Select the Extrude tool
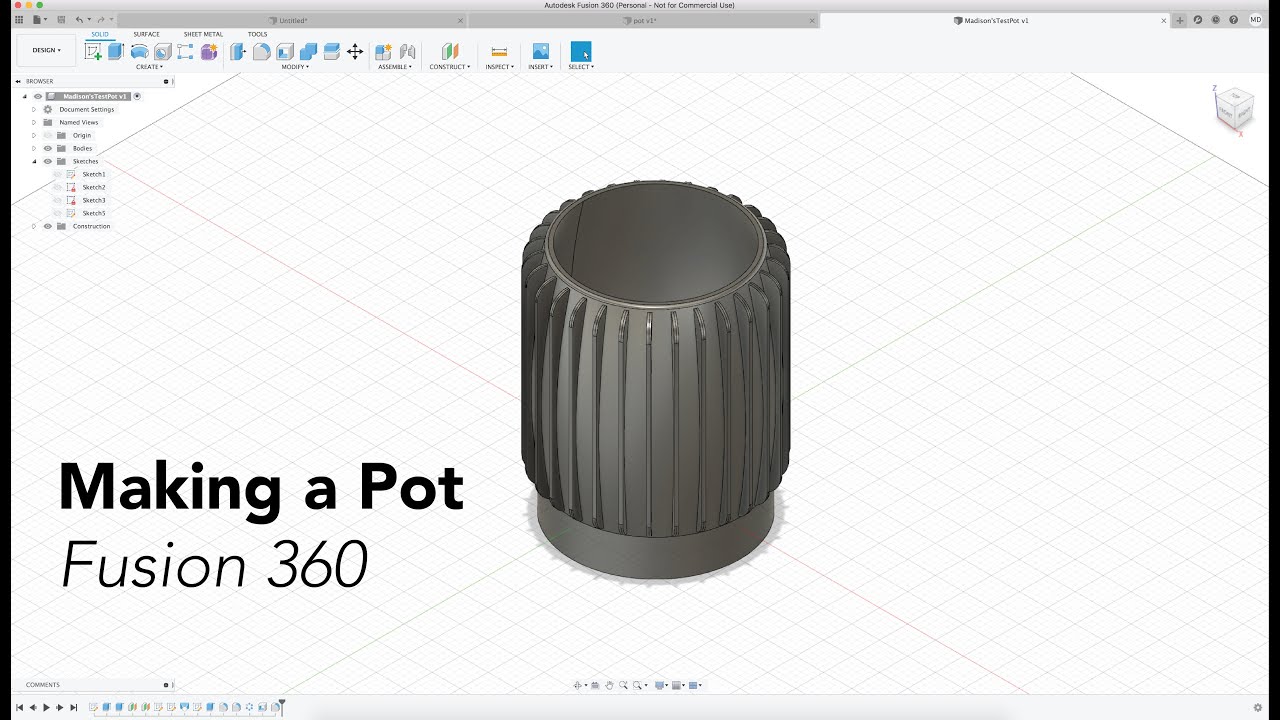The image size is (1280, 720). 116,52
